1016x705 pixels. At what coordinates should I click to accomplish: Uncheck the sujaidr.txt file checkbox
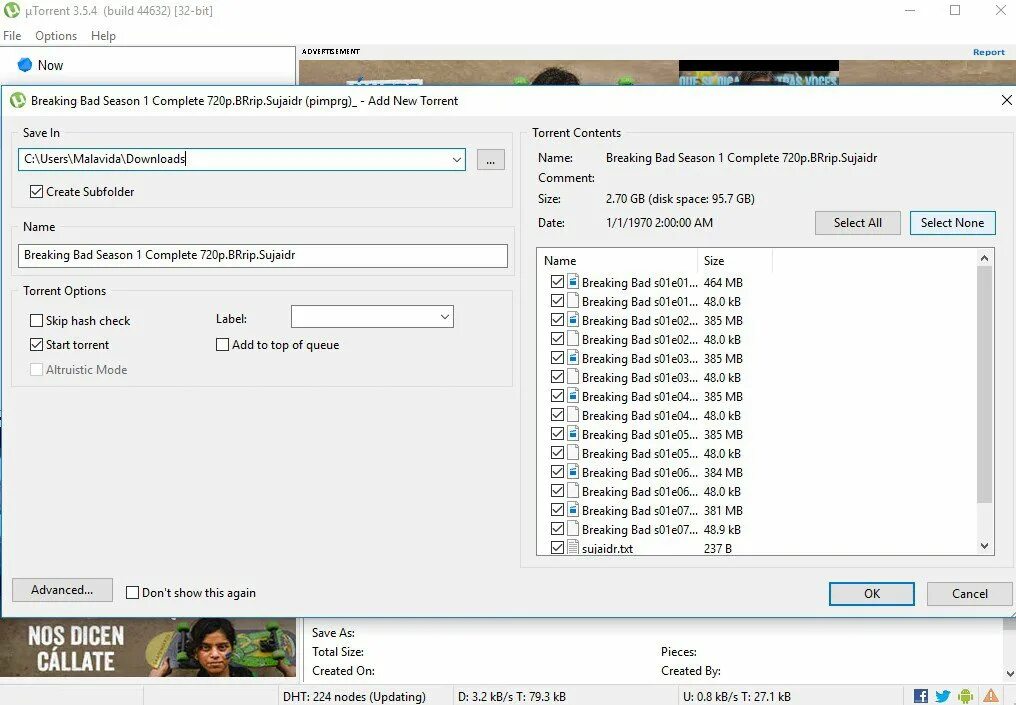[x=557, y=548]
